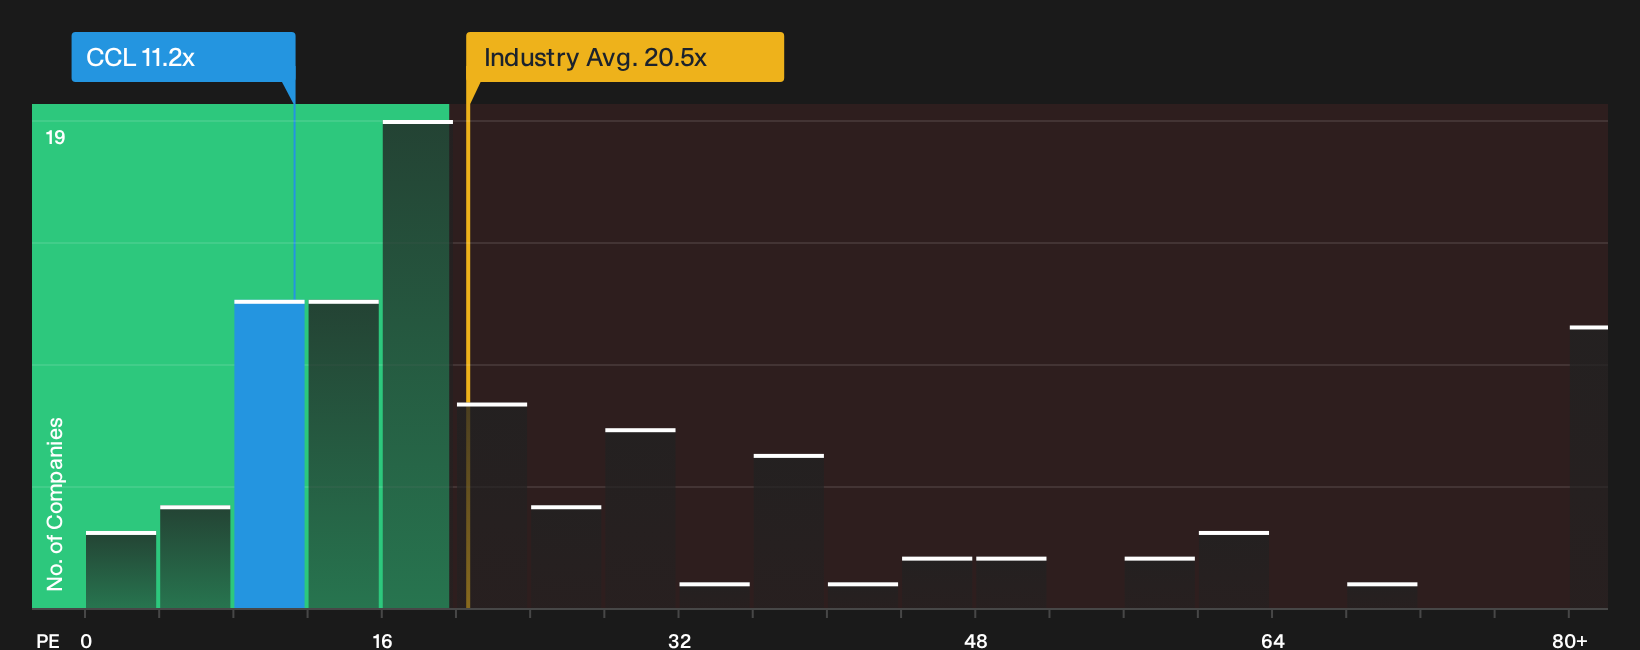Click the x-axis value '0'
This screenshot has width=1640, height=650.
86,640
